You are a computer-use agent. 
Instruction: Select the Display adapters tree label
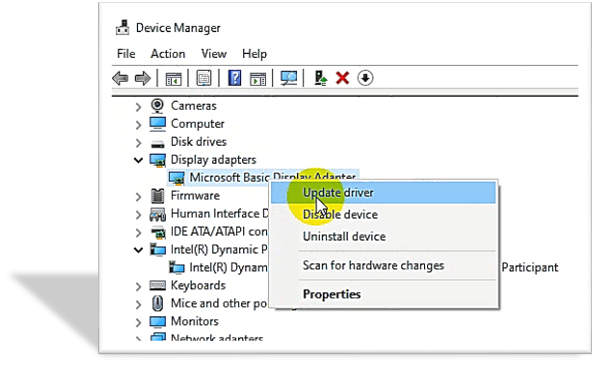(x=213, y=160)
